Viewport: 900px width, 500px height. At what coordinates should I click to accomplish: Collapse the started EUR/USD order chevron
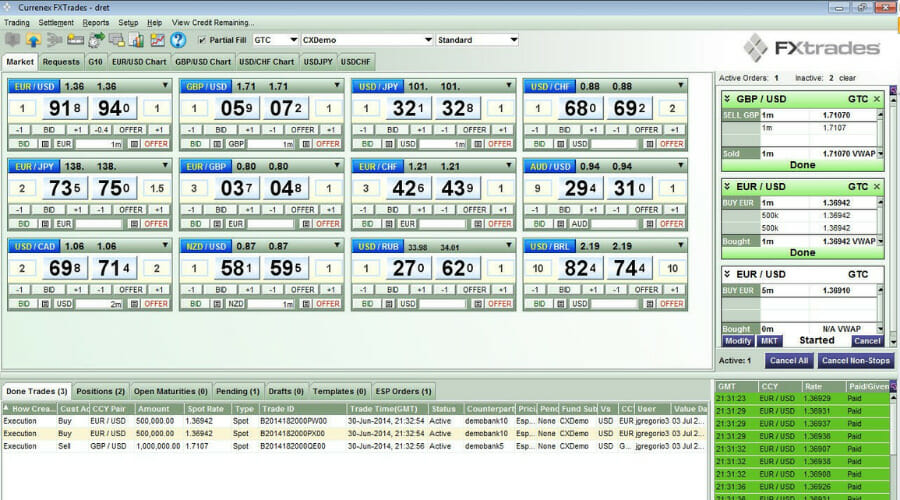click(727, 274)
